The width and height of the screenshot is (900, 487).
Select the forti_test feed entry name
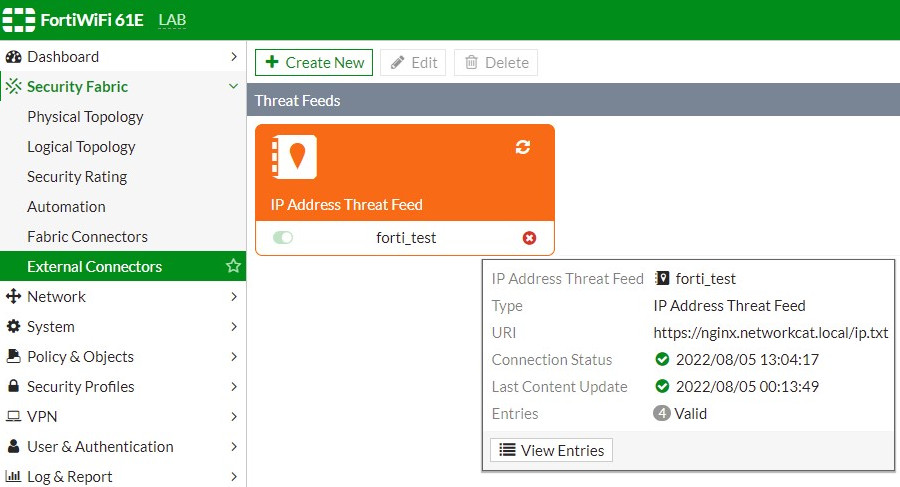click(x=406, y=238)
